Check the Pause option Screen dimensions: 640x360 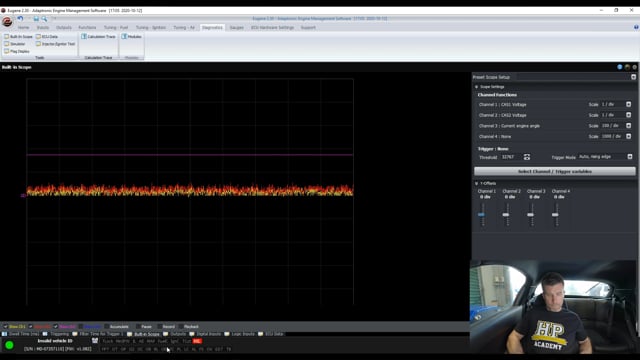[138, 327]
